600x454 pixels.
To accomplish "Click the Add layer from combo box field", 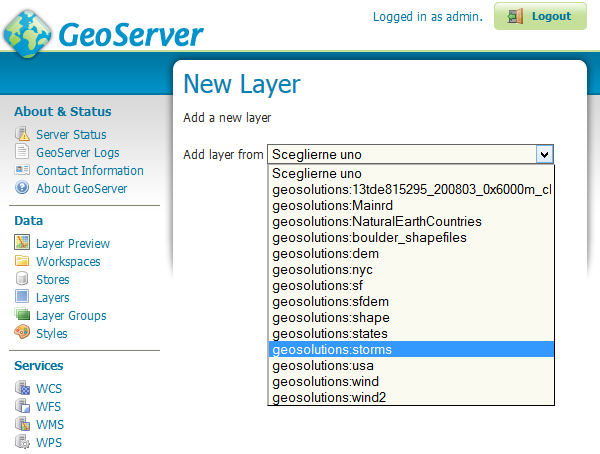I will (x=410, y=155).
